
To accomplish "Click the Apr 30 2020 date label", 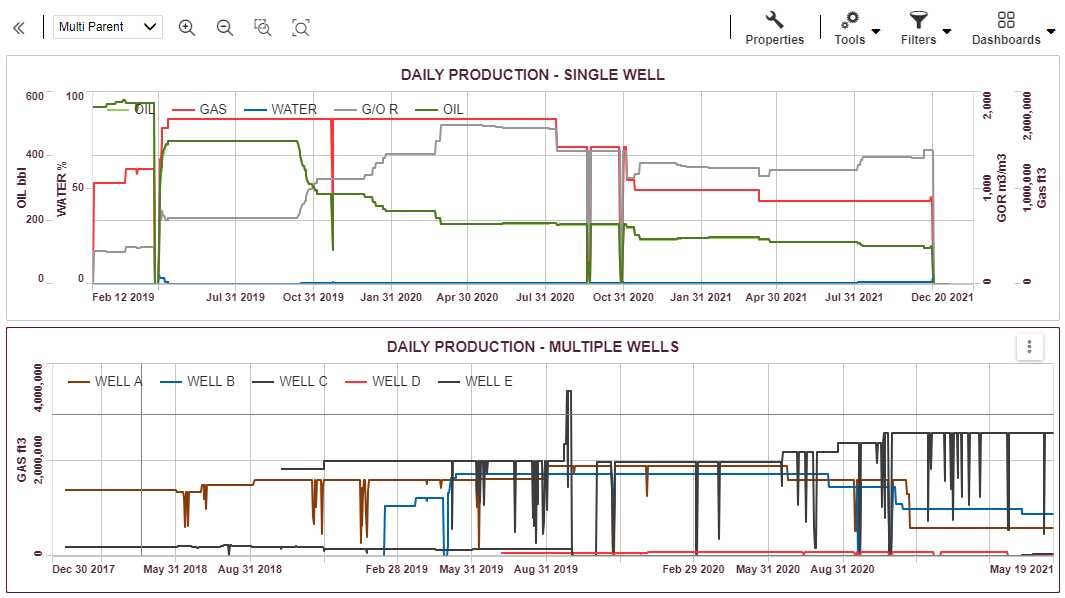I will (x=467, y=298).
